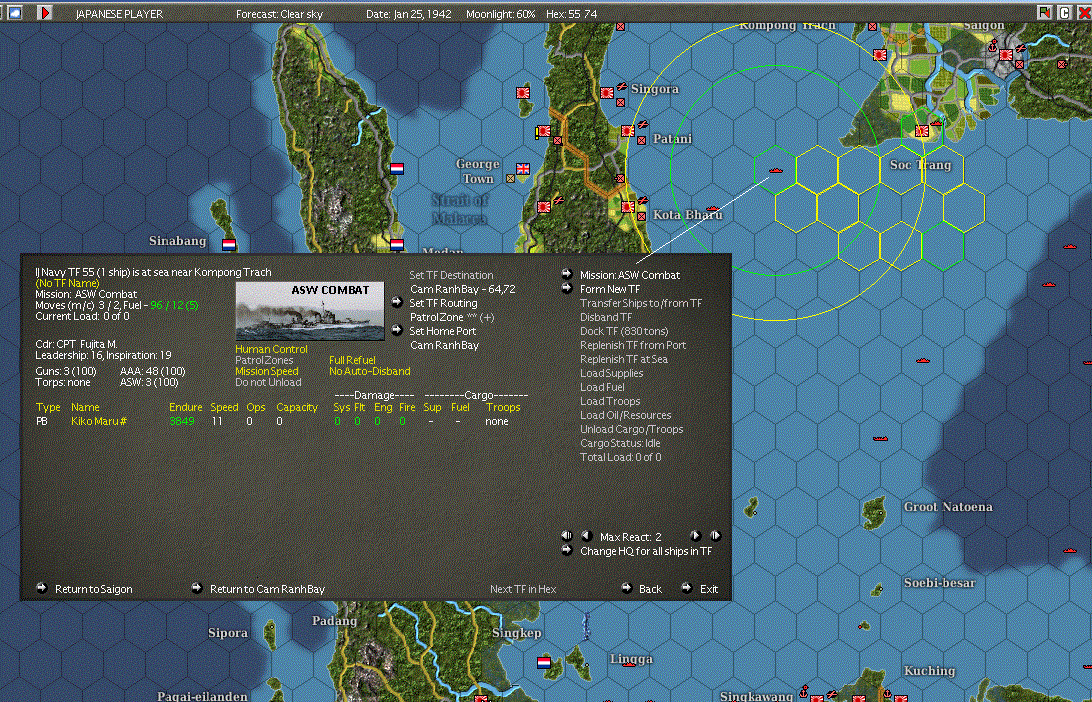Click the Exit arrow button
The width and height of the screenshot is (1092, 702).
click(687, 588)
